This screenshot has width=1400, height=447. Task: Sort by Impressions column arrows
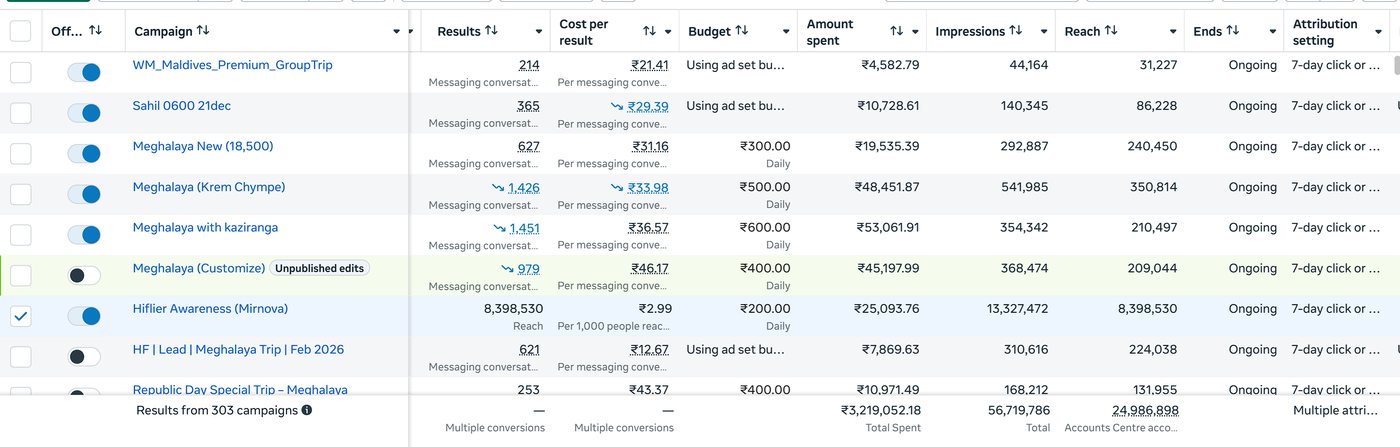coord(1016,31)
